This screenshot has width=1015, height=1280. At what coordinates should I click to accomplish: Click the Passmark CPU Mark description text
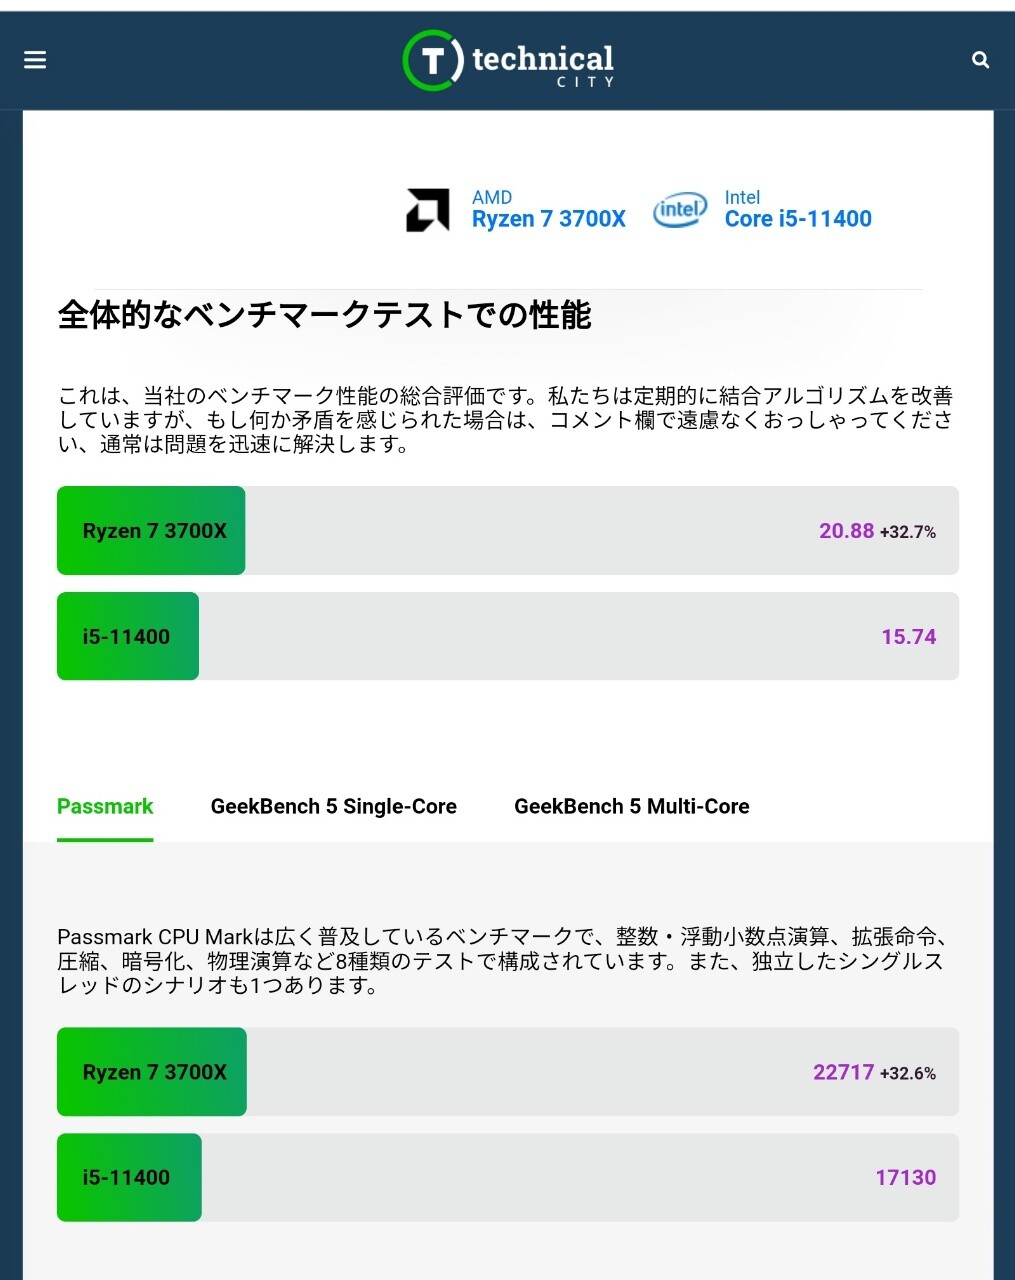pyautogui.click(x=500, y=961)
